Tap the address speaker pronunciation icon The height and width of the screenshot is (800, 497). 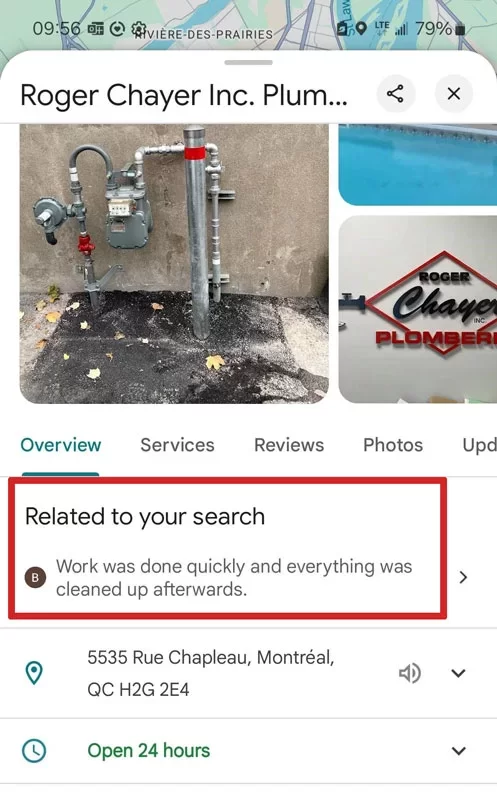point(410,673)
